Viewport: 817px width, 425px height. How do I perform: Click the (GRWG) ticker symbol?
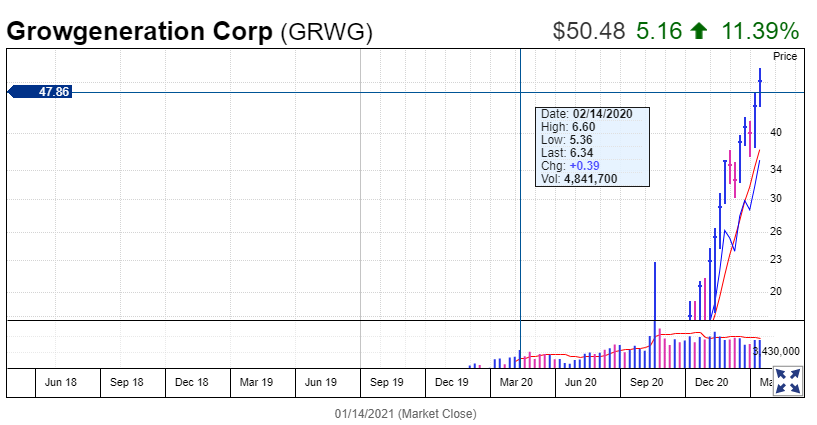click(326, 32)
